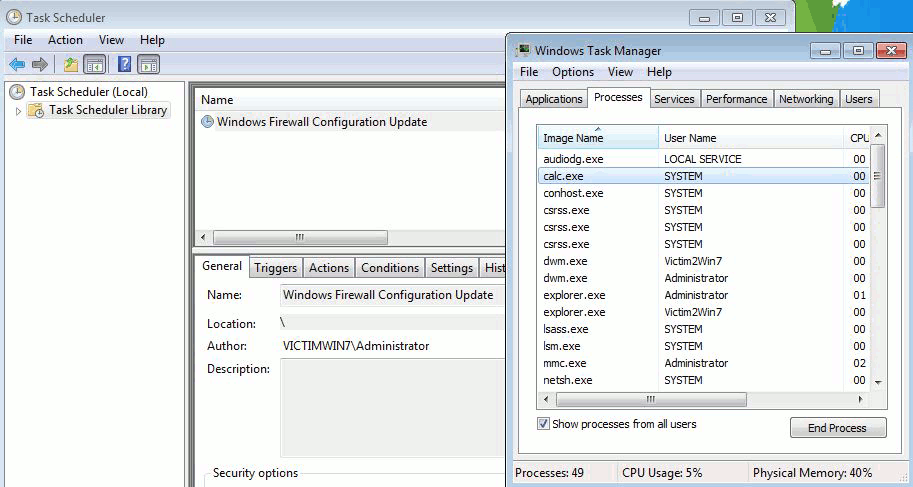The image size is (913, 487).
Task: Expand the Task Scheduler Library tree node
Action: pyautogui.click(x=18, y=111)
